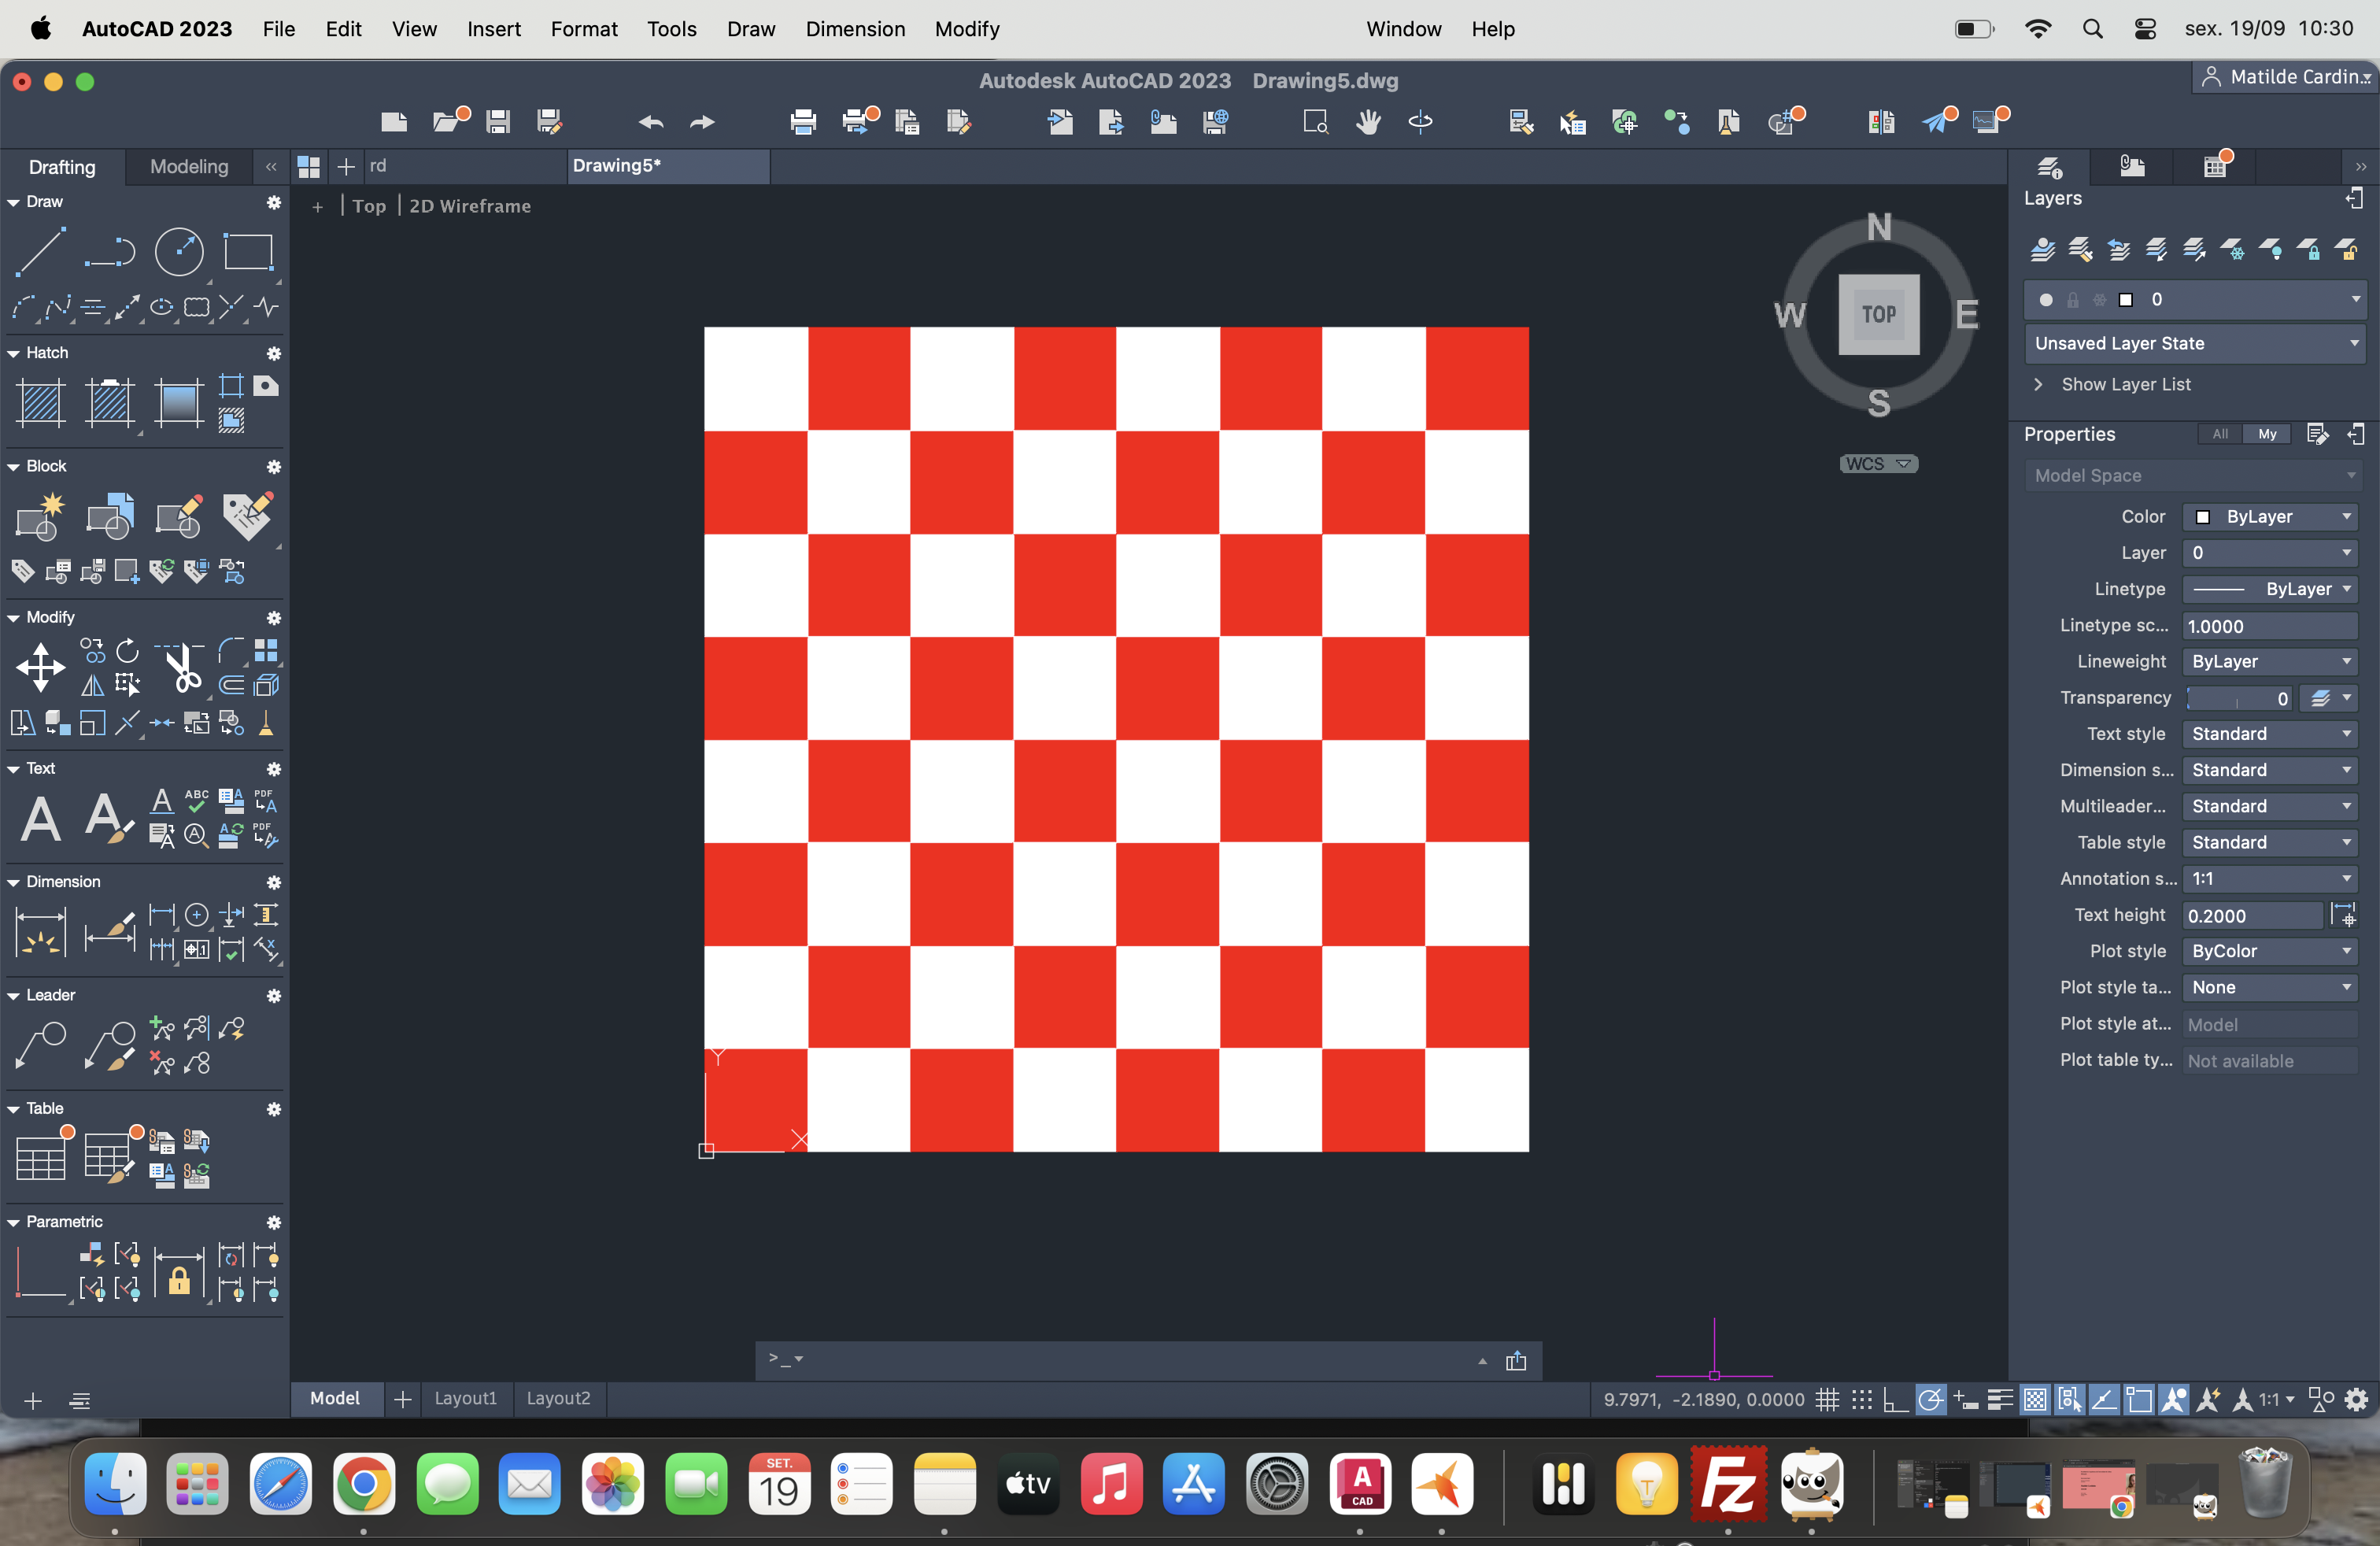Toggle ortho mode in status bar
Image resolution: width=2380 pixels, height=1546 pixels.
tap(1895, 1400)
